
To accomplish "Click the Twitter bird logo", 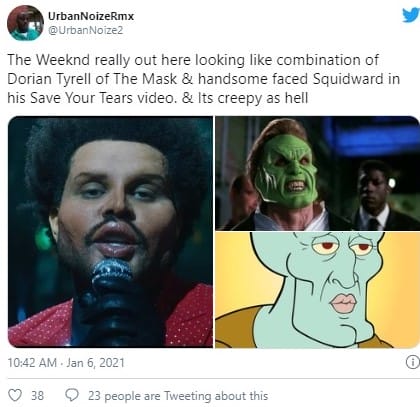I will 411,15.
